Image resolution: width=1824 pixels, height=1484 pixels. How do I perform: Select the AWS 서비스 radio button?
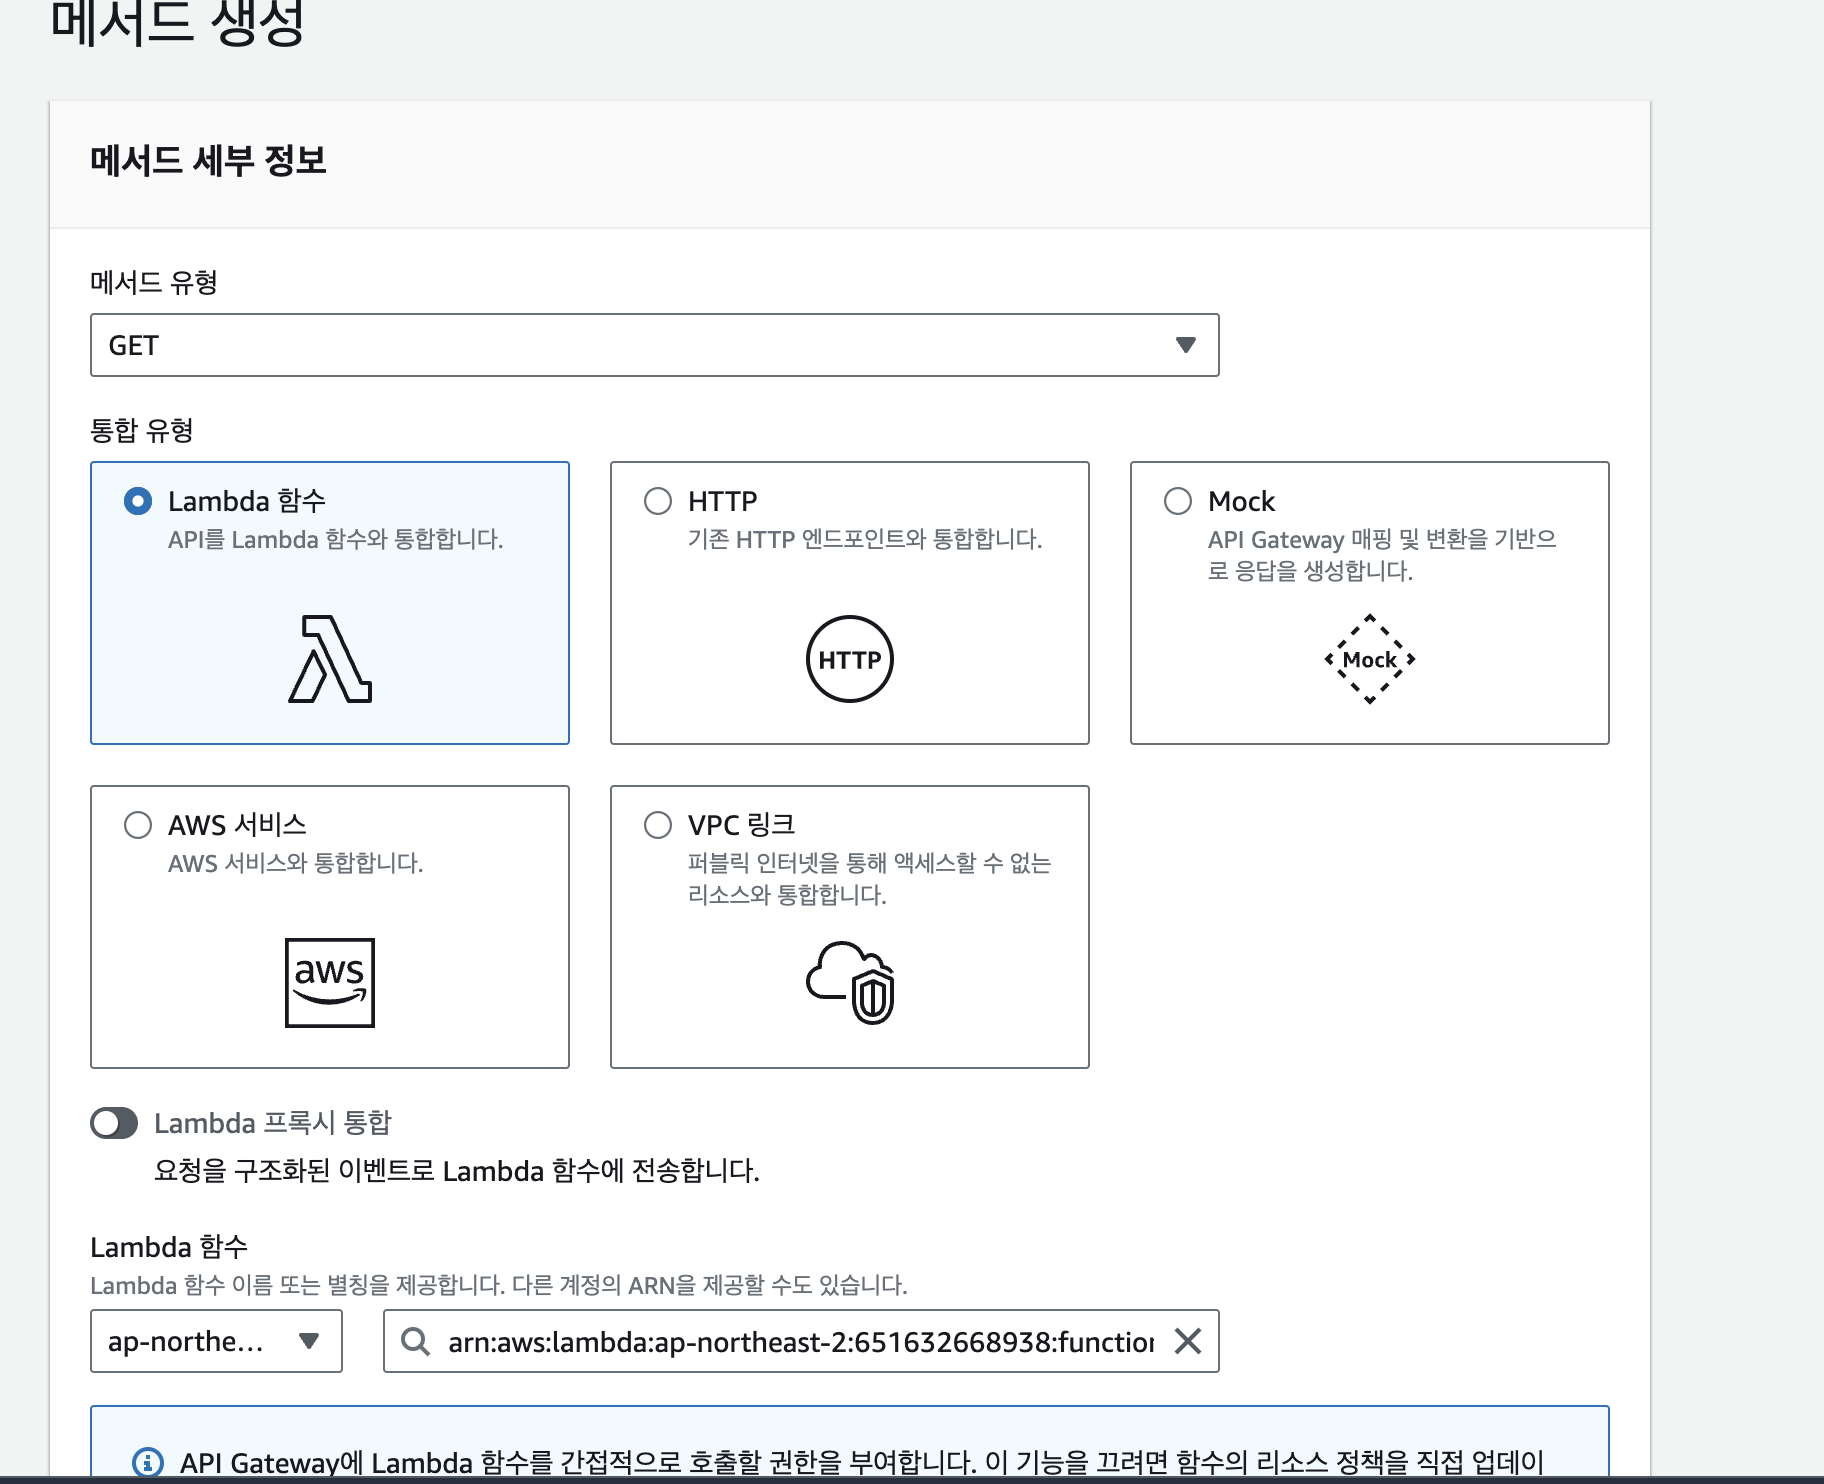(138, 825)
